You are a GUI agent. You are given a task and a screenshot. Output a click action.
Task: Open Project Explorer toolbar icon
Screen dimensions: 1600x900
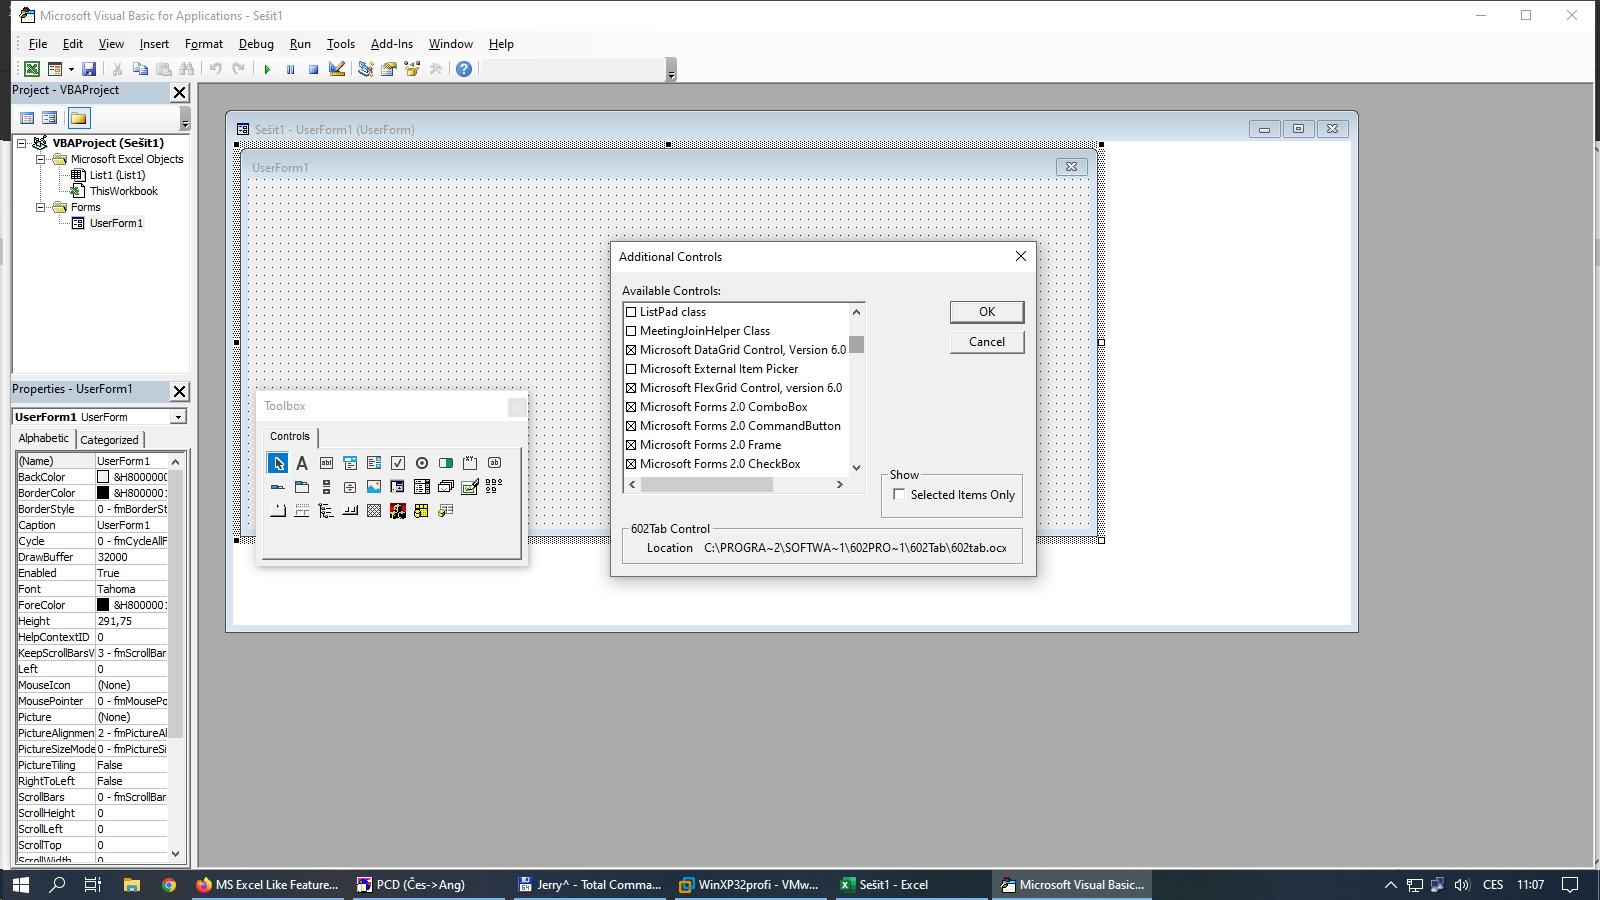[x=366, y=69]
